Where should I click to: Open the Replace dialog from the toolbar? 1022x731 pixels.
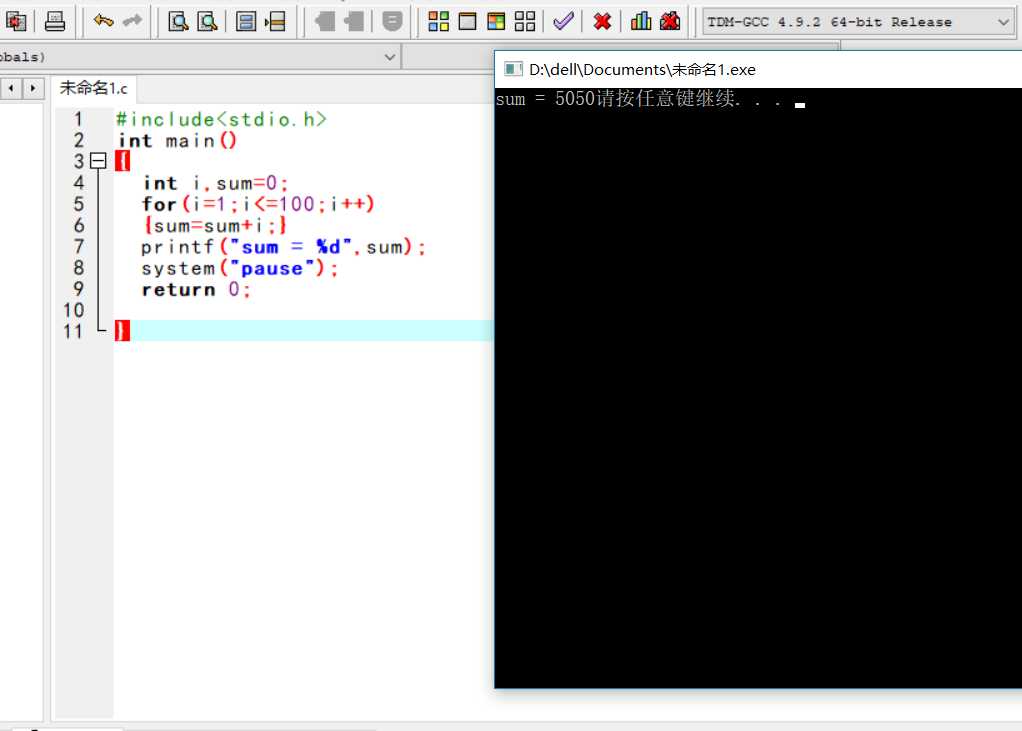click(207, 22)
